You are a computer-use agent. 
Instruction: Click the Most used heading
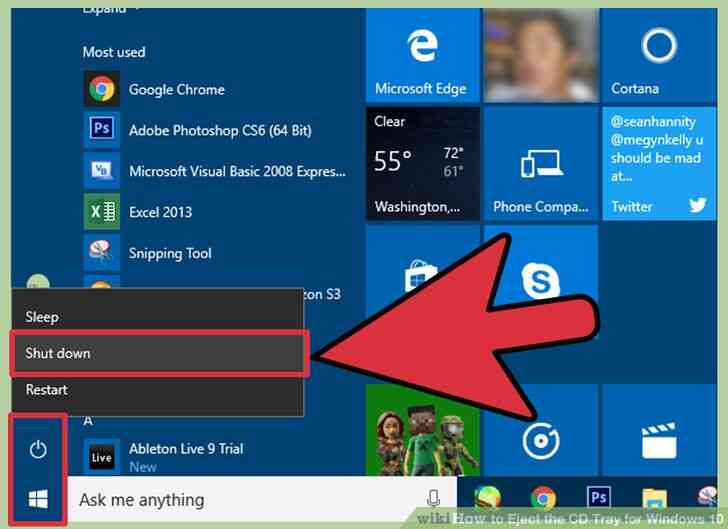(114, 52)
